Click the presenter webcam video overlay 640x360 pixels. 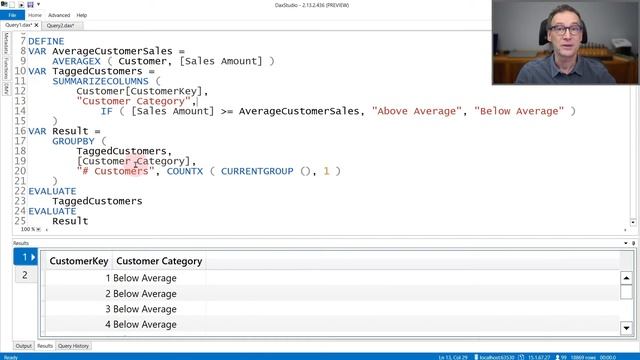coord(566,42)
